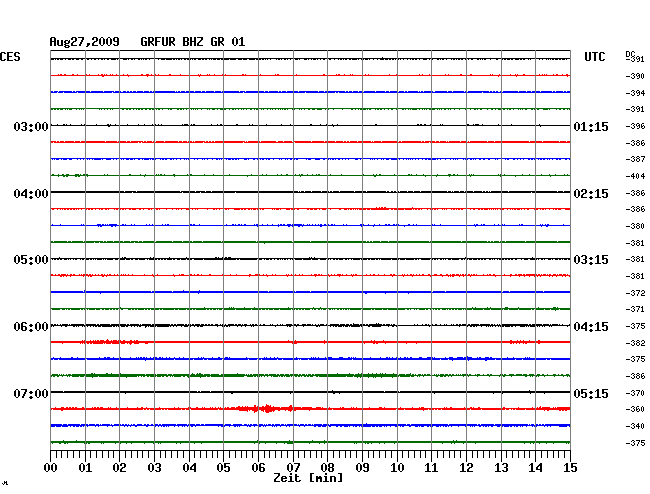Select the DC offset value -380
This screenshot has width=650, height=494.
pyautogui.click(x=635, y=226)
